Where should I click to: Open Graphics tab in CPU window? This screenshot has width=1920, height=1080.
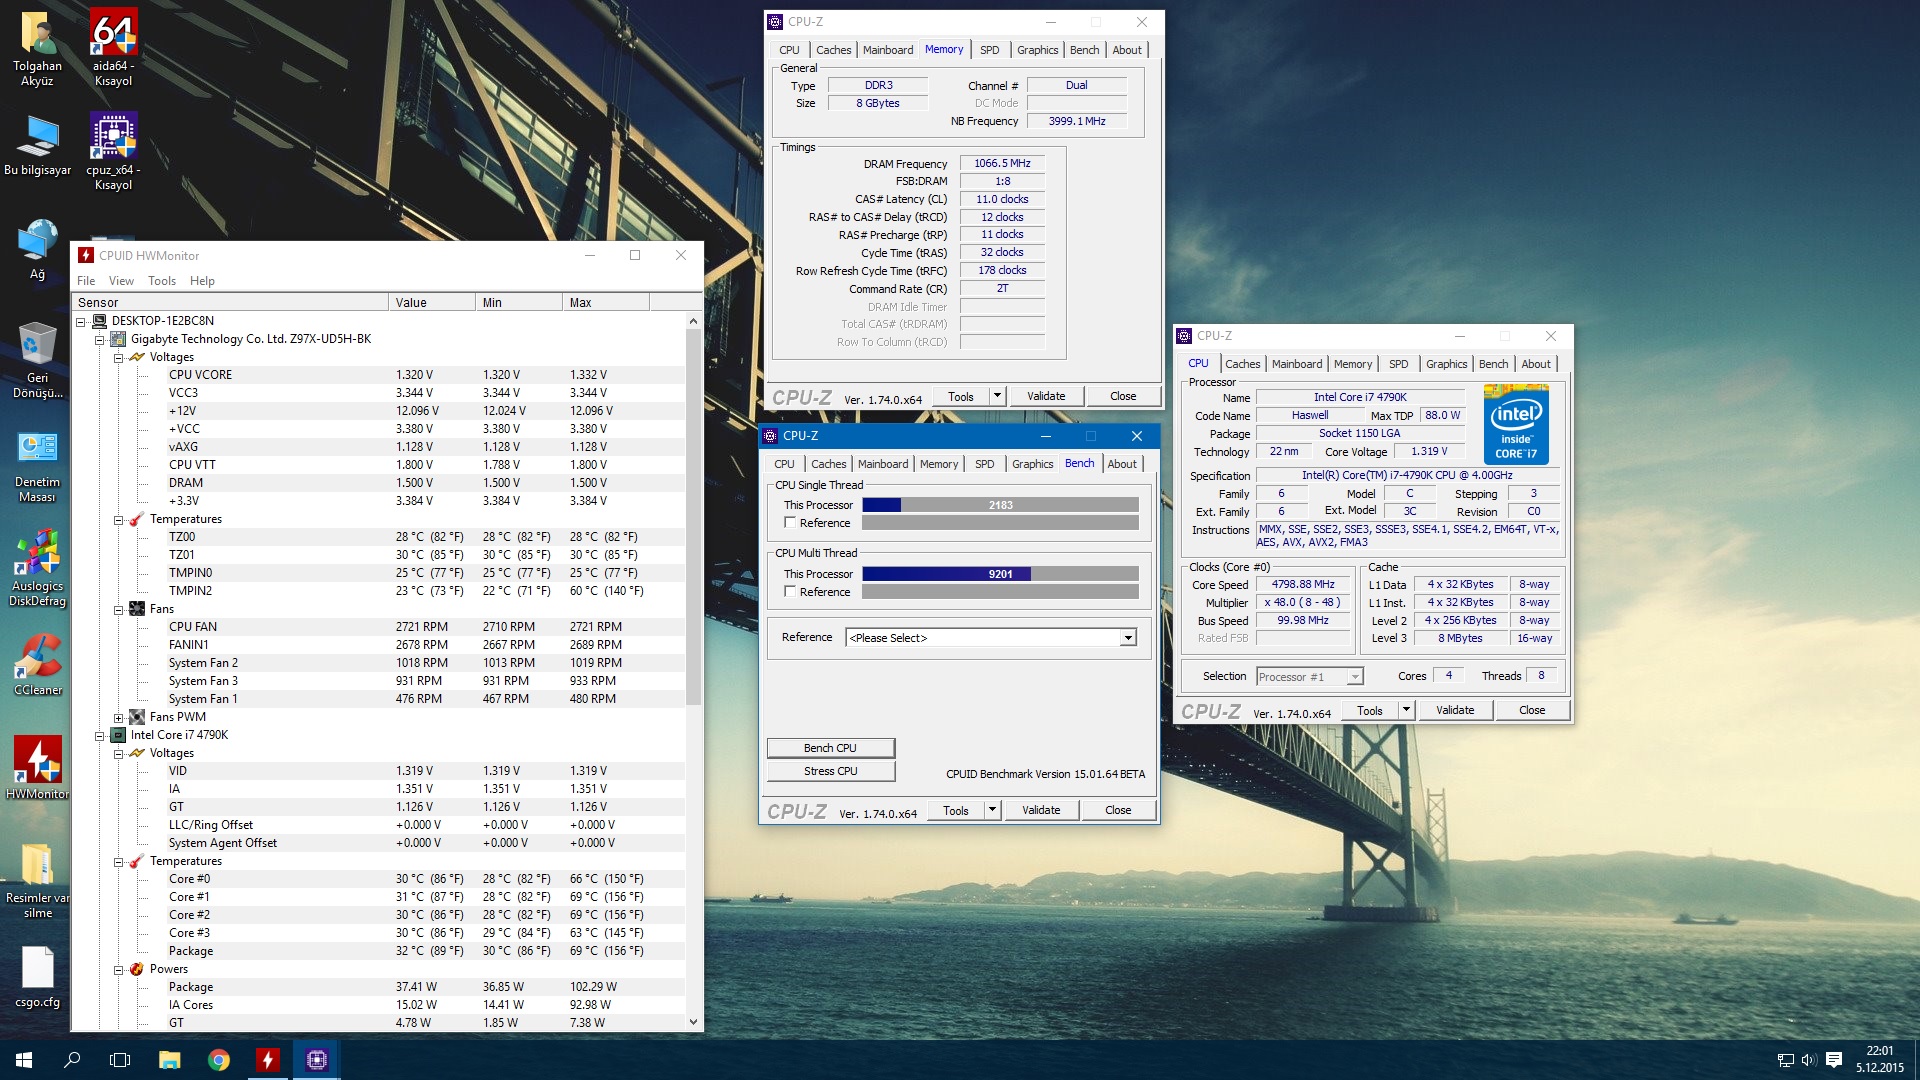pos(1446,364)
